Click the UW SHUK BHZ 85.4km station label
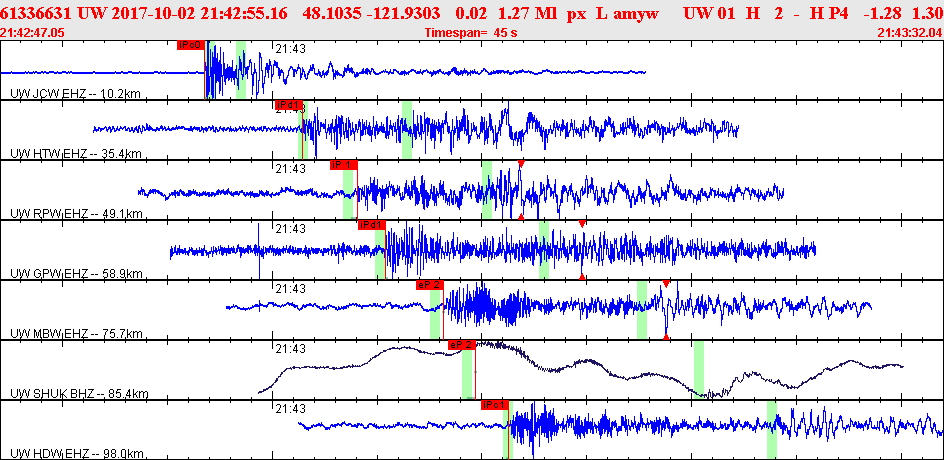Viewport: 944px width, 460px height. pyautogui.click(x=79, y=394)
